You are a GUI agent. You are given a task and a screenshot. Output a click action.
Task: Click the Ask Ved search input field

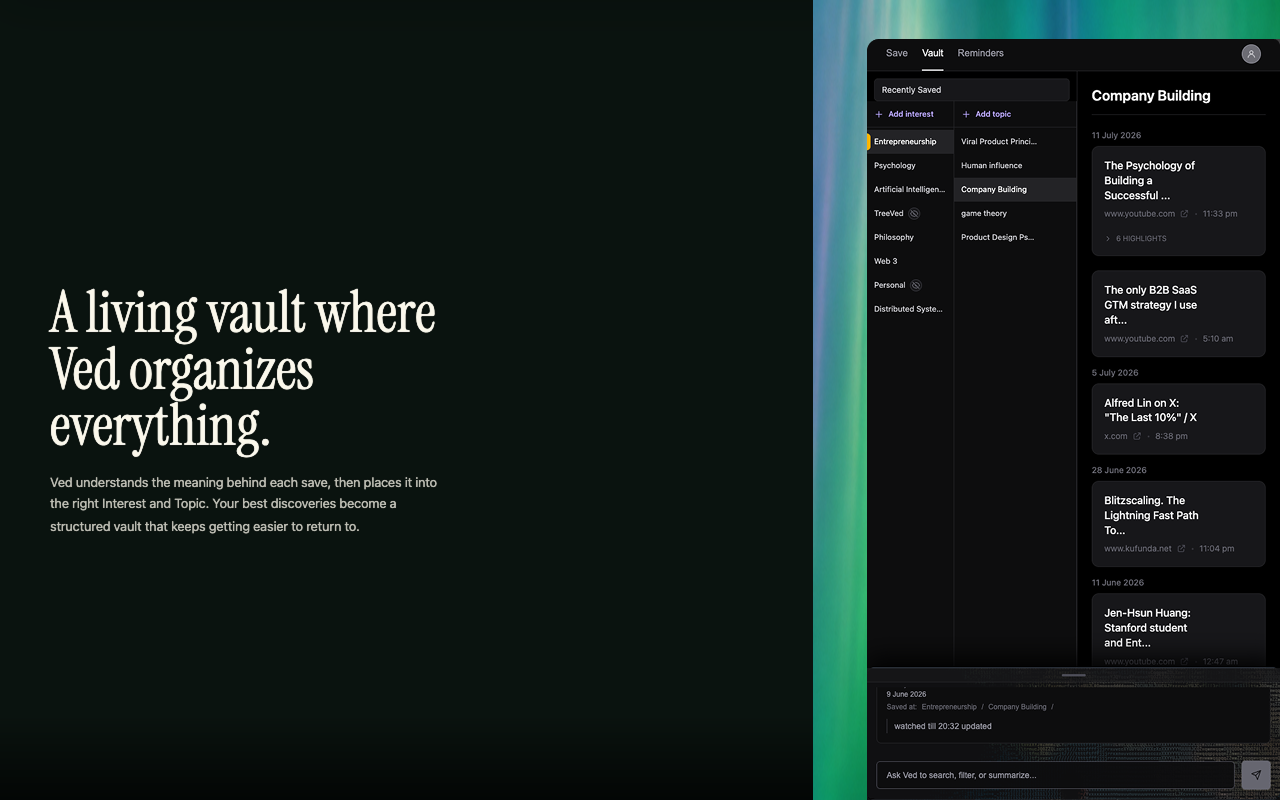[1055, 775]
